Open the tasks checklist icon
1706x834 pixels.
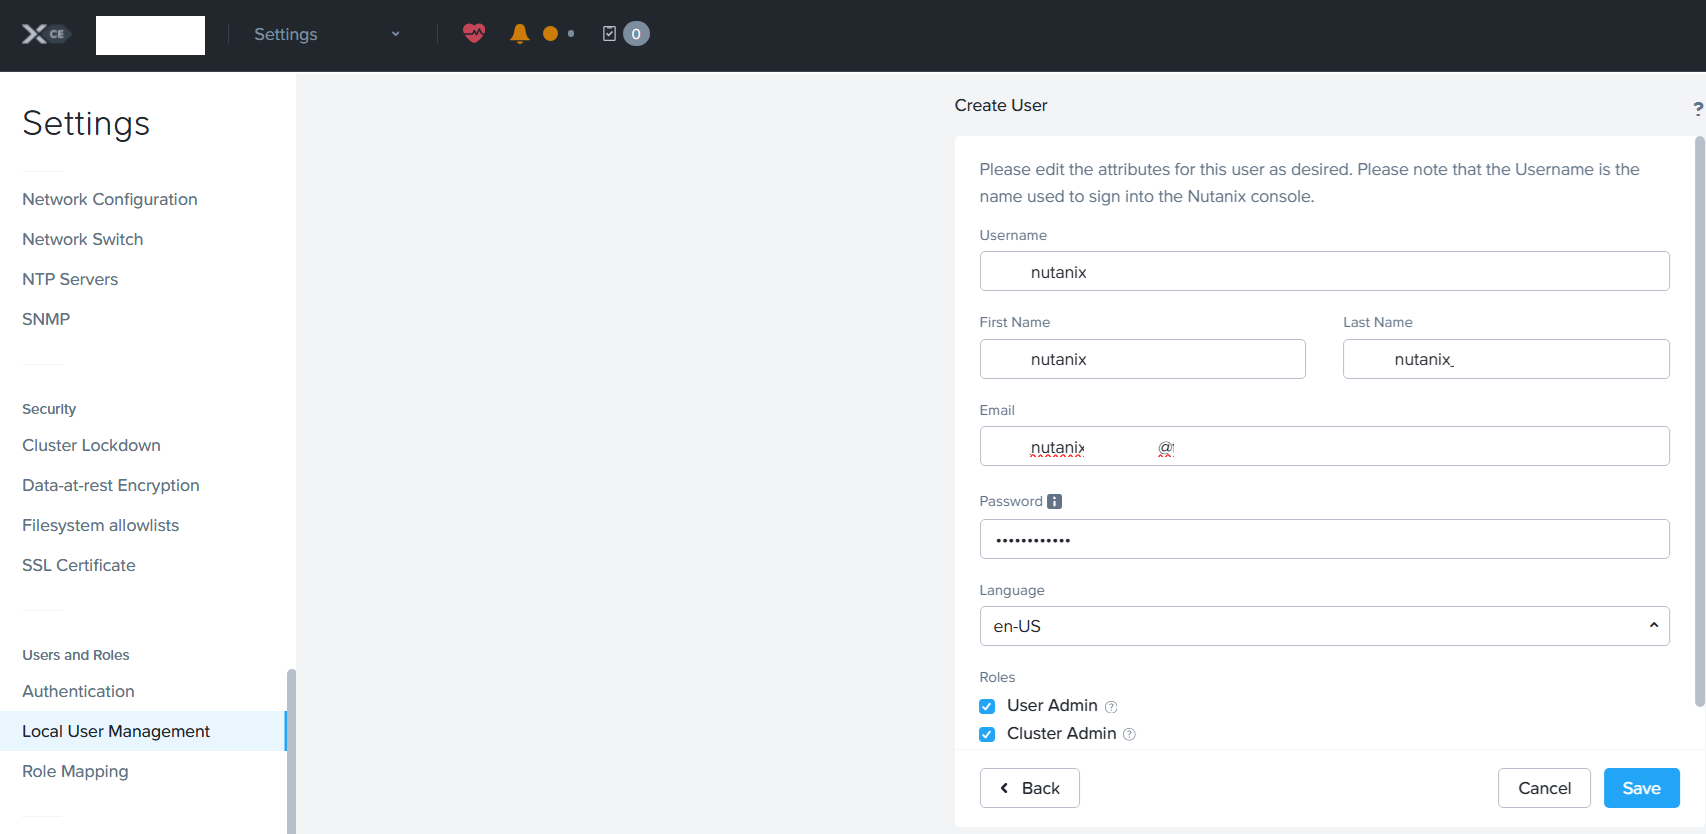609,34
